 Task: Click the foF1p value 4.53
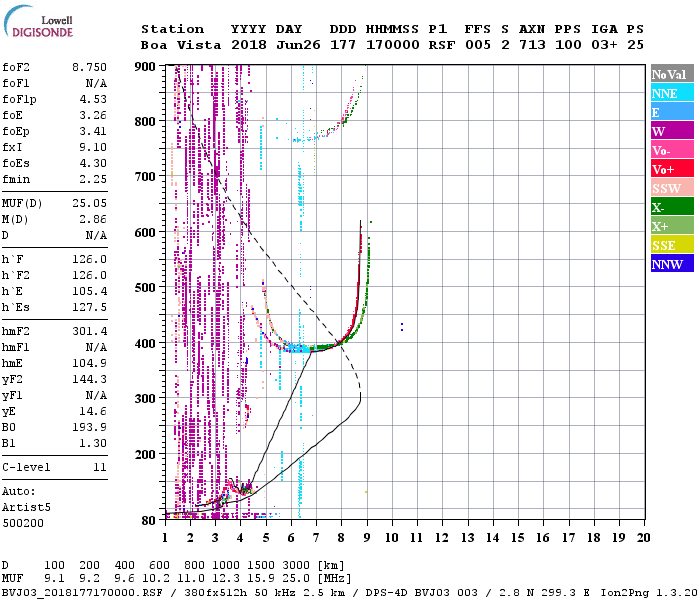click(x=93, y=99)
